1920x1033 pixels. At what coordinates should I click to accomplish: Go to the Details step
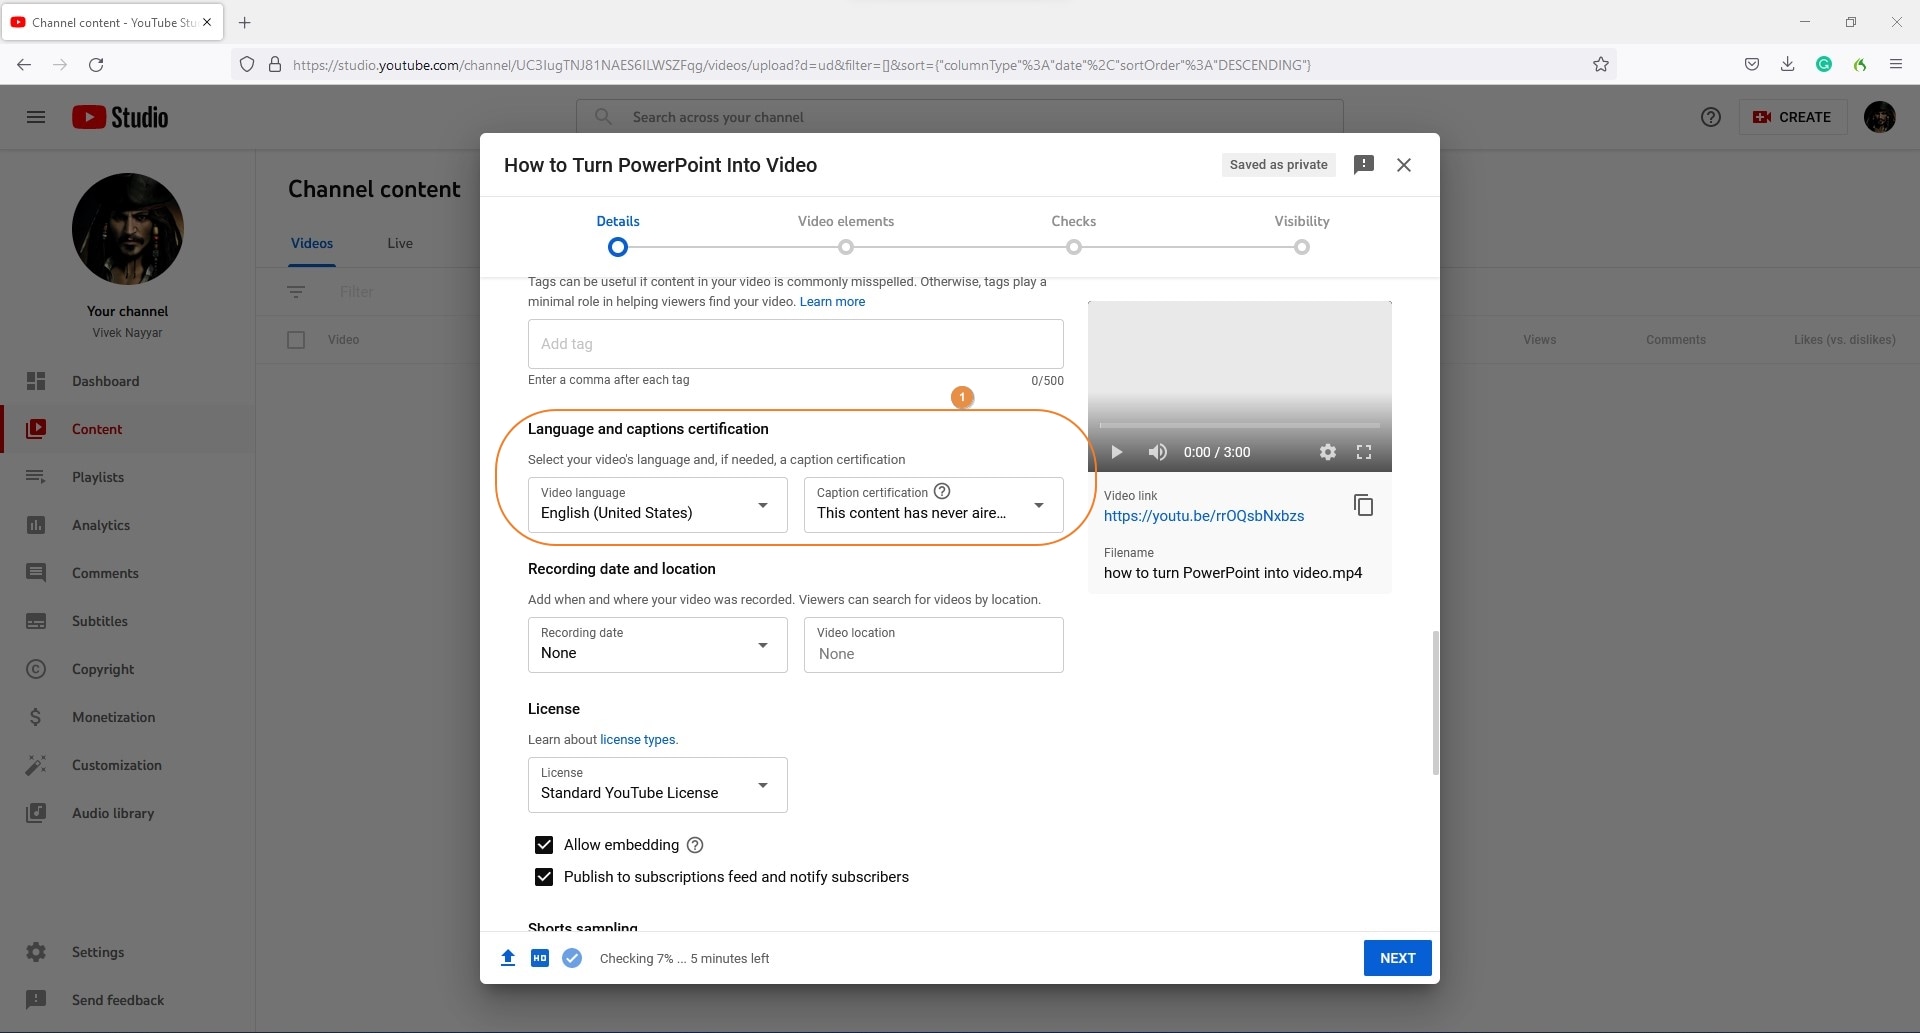coord(618,235)
